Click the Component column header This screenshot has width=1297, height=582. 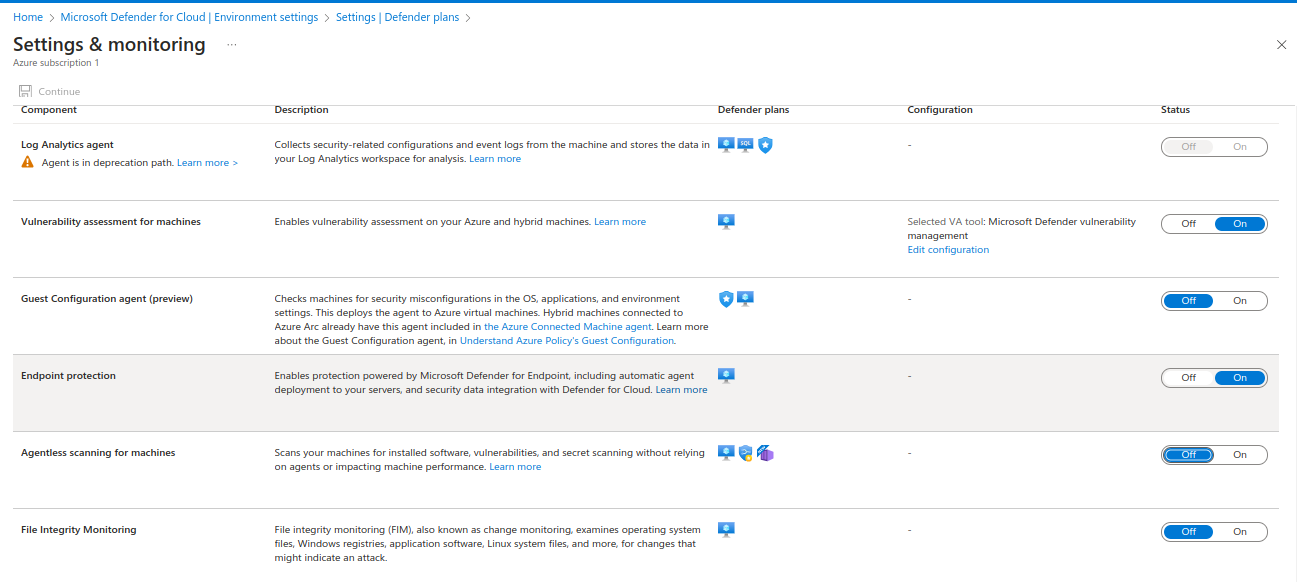click(x=49, y=110)
